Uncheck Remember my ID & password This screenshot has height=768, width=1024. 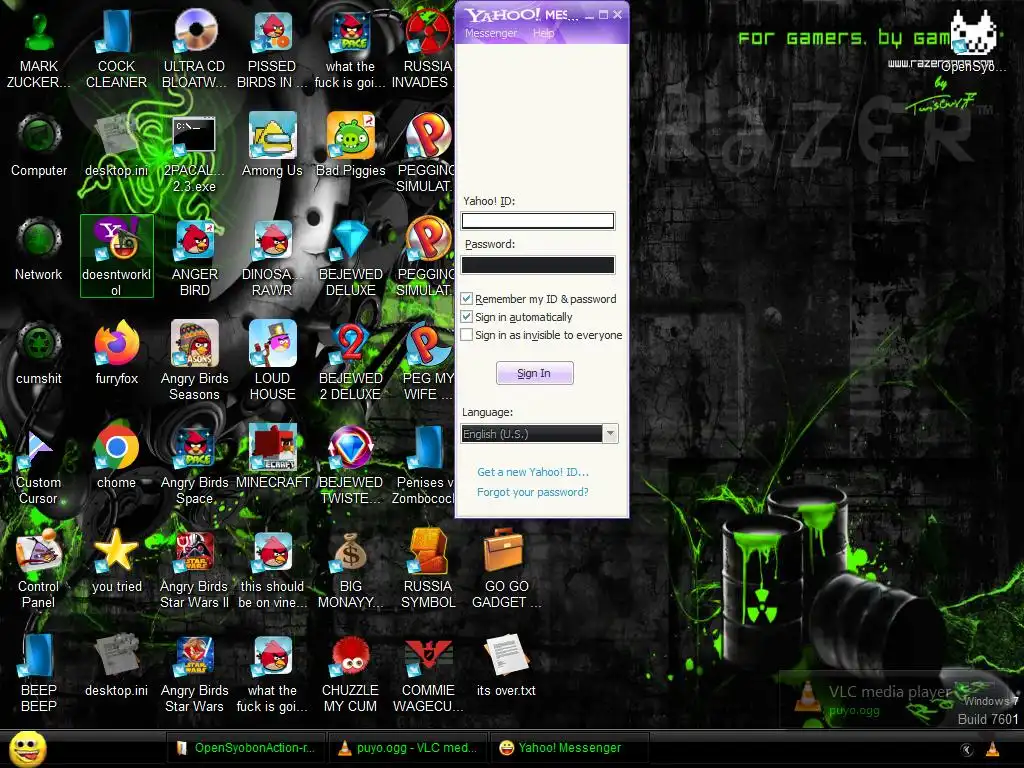click(466, 299)
